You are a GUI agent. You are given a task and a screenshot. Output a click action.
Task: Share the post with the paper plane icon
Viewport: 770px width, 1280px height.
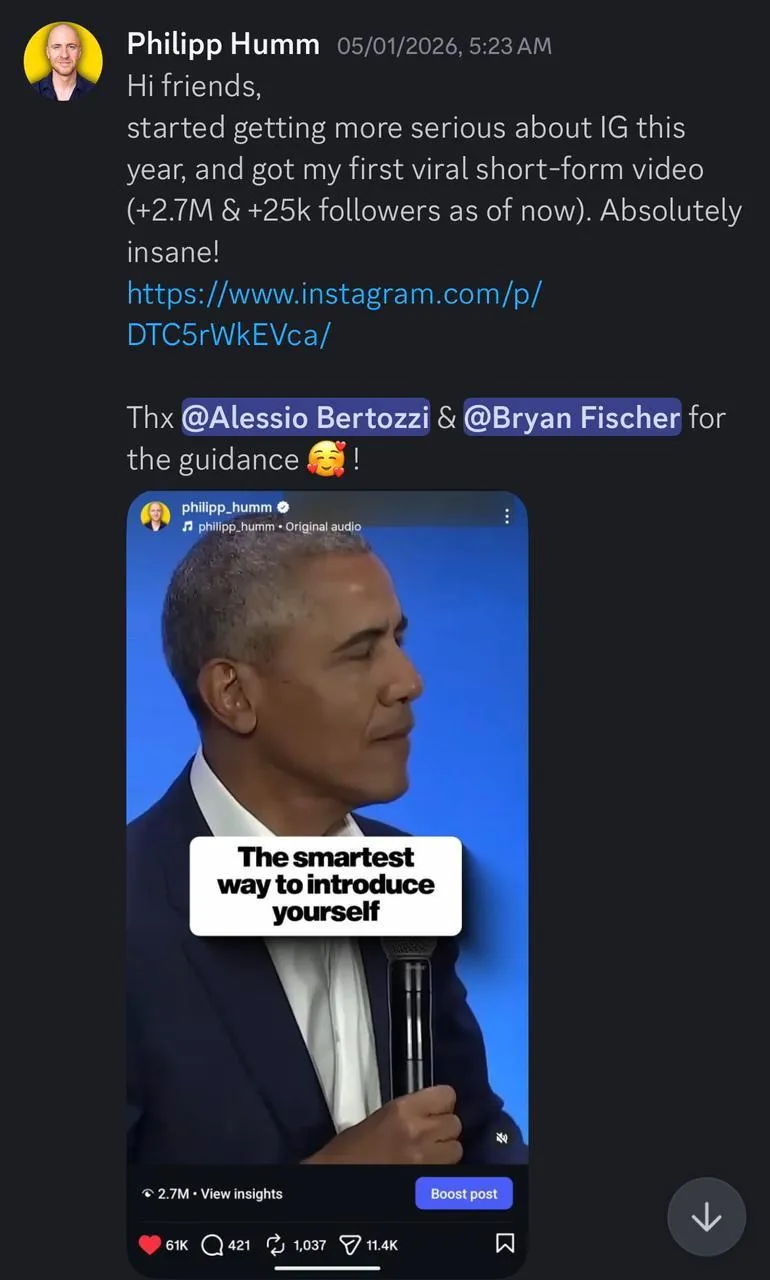pyautogui.click(x=350, y=1244)
